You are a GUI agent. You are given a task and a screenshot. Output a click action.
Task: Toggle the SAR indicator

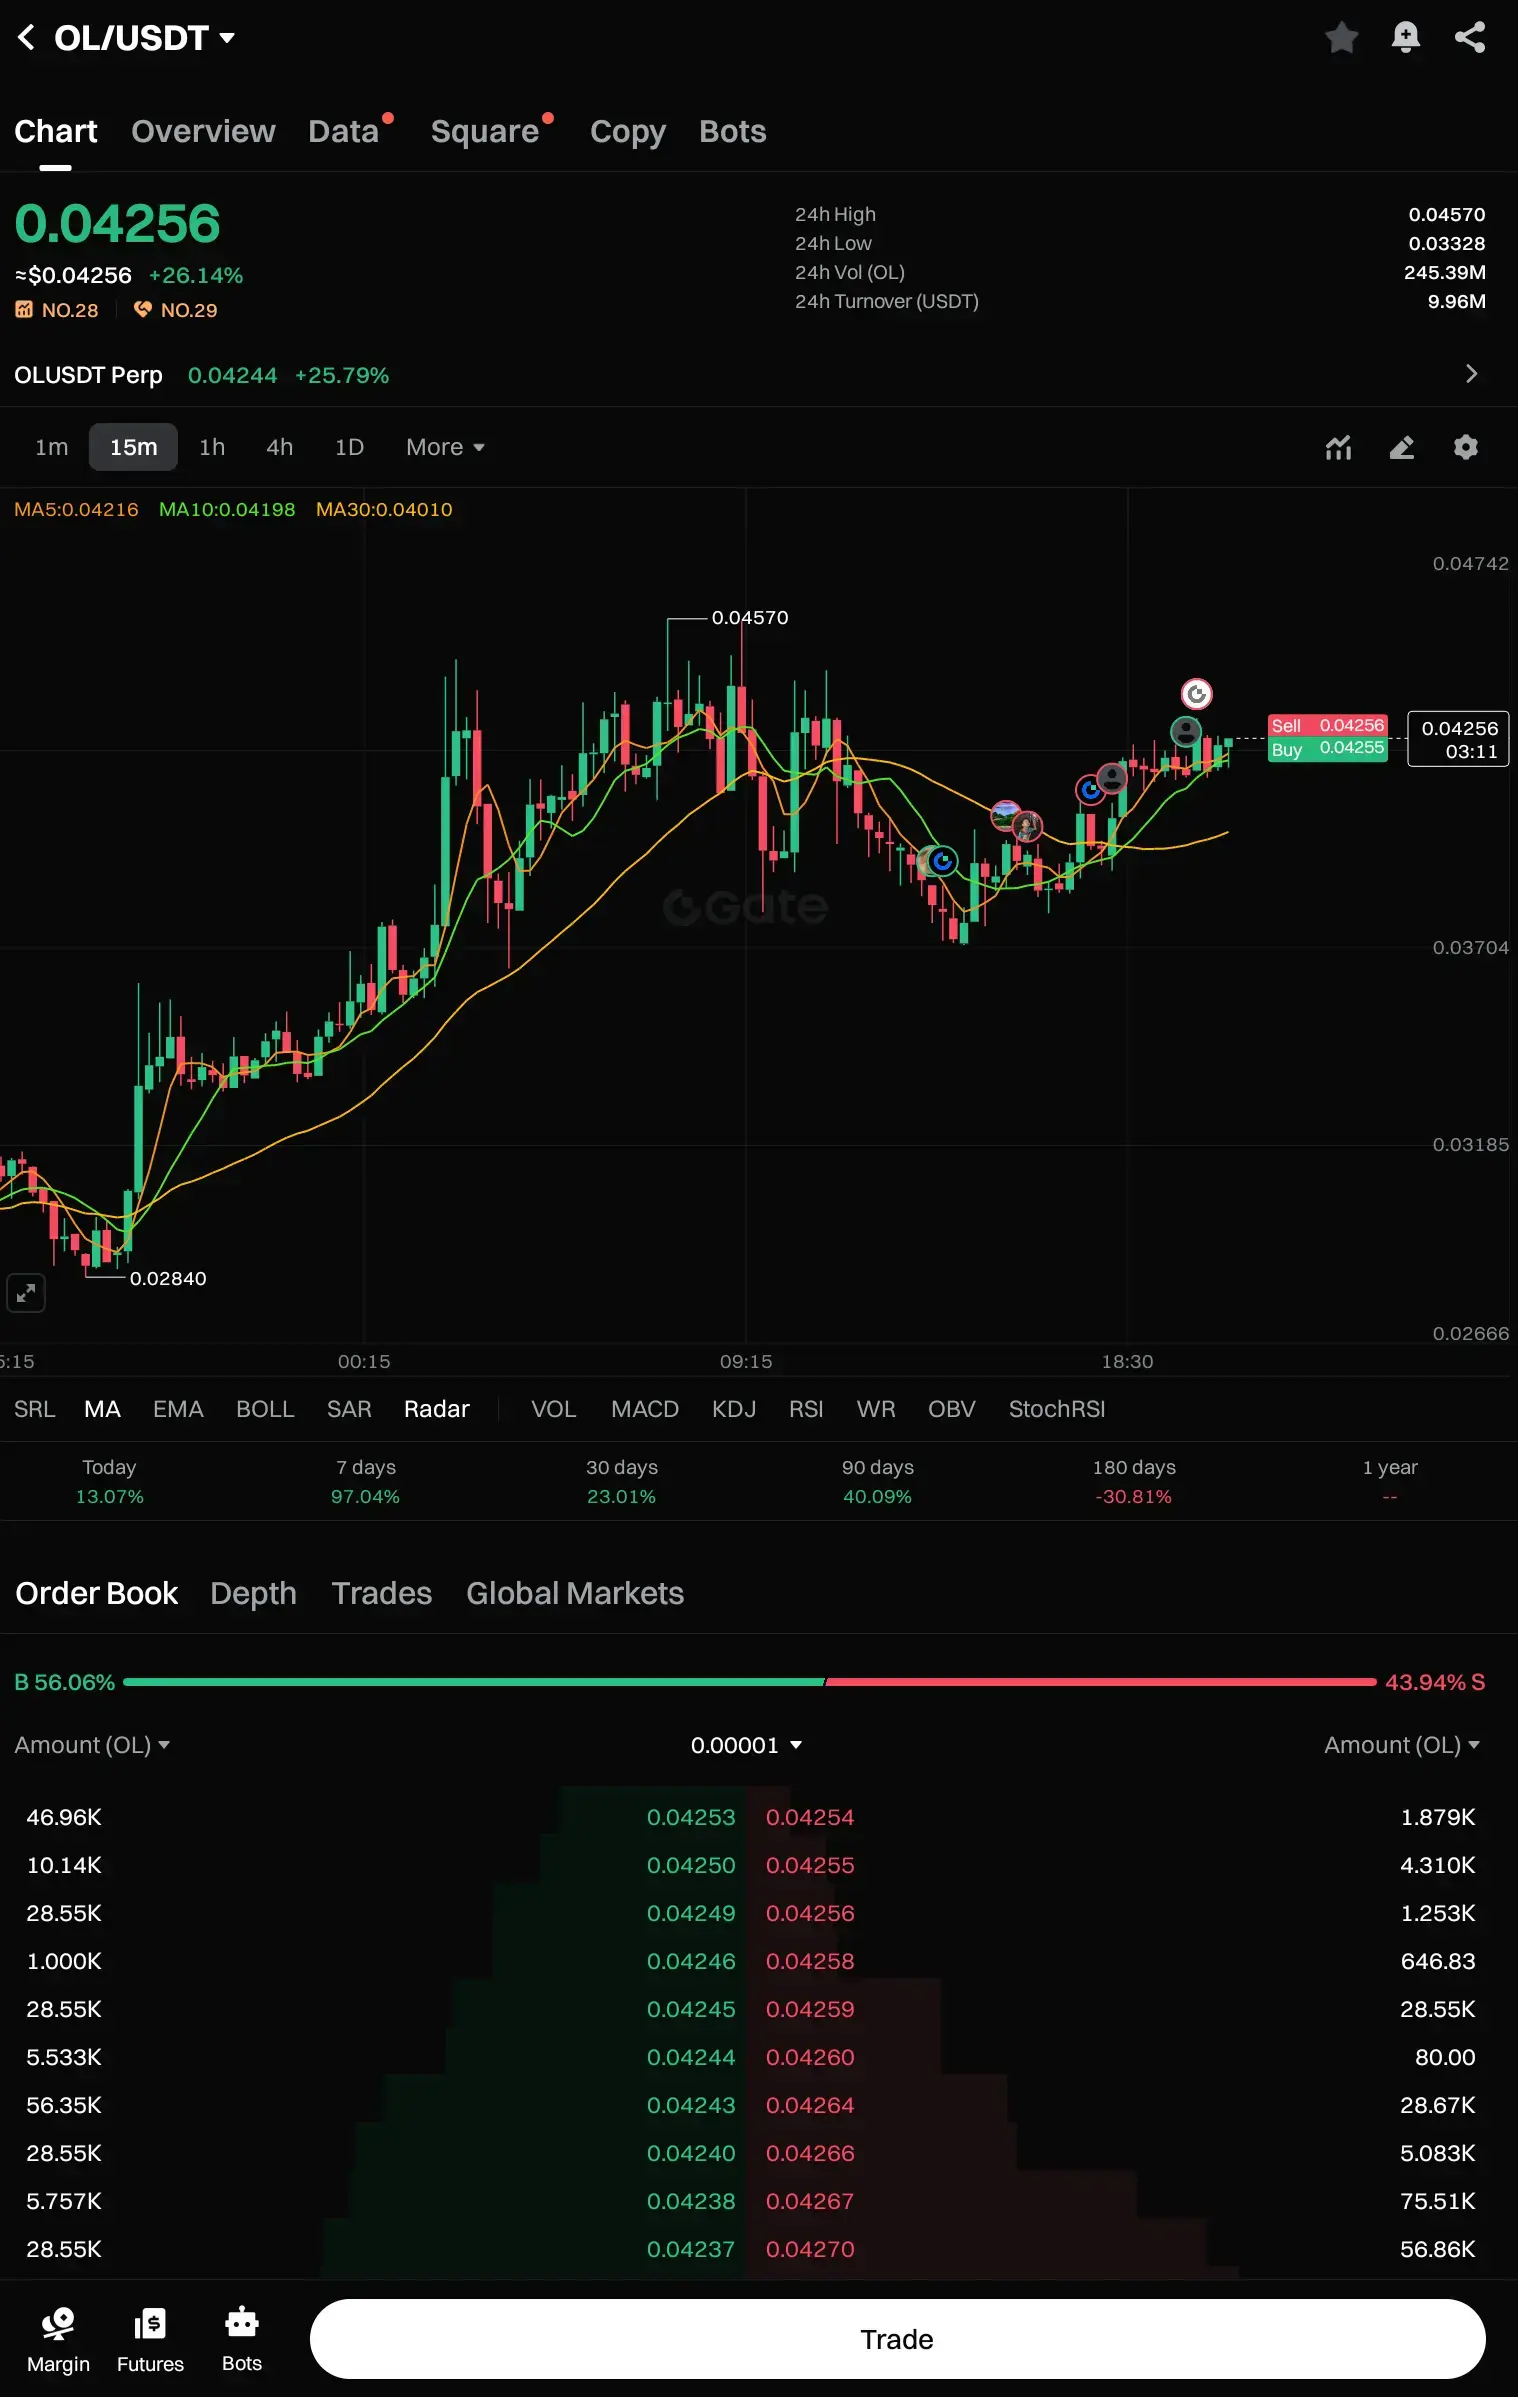[349, 1409]
